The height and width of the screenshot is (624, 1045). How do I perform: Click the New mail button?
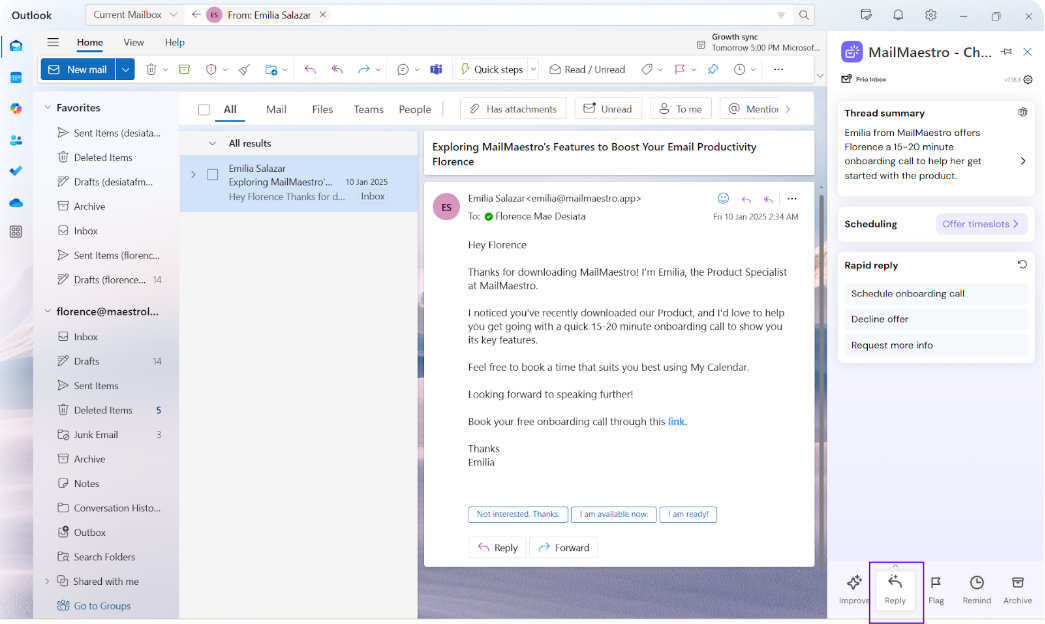coord(79,69)
